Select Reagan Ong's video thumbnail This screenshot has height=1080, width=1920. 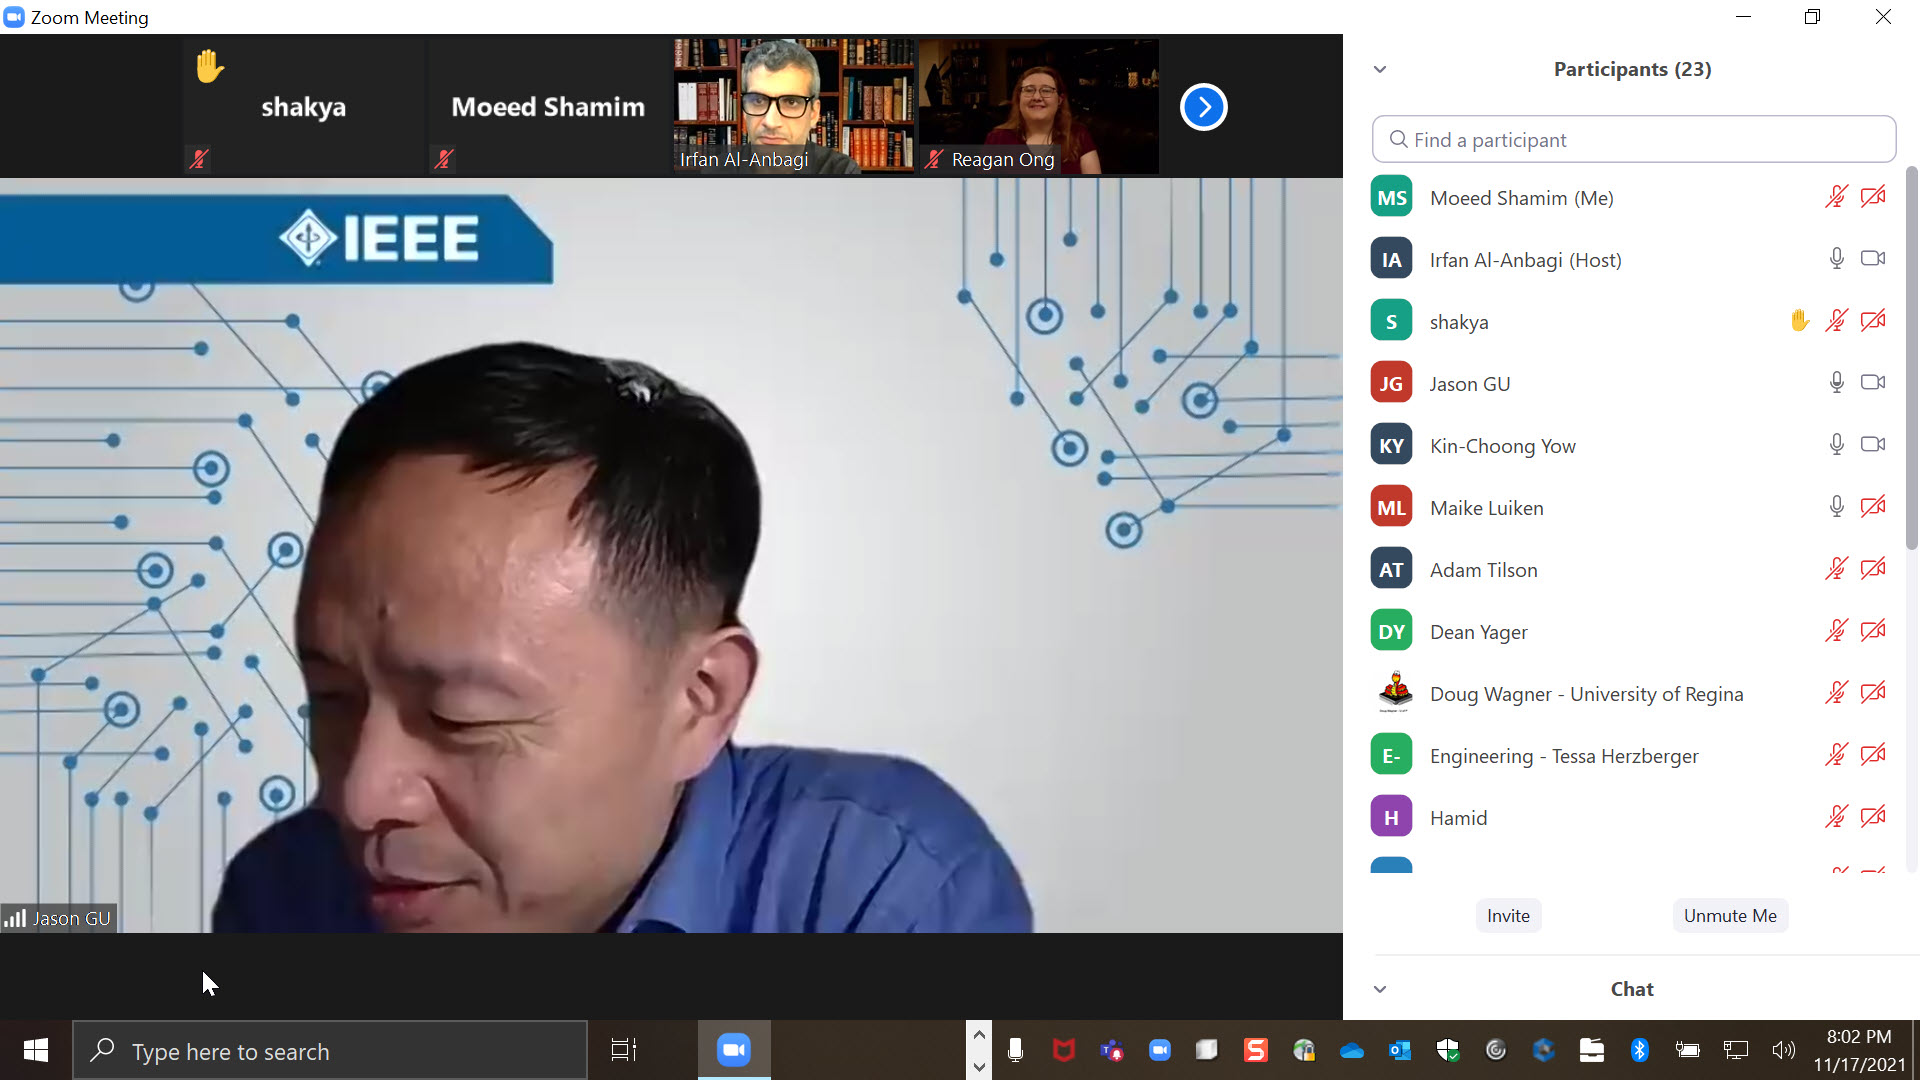click(1039, 106)
